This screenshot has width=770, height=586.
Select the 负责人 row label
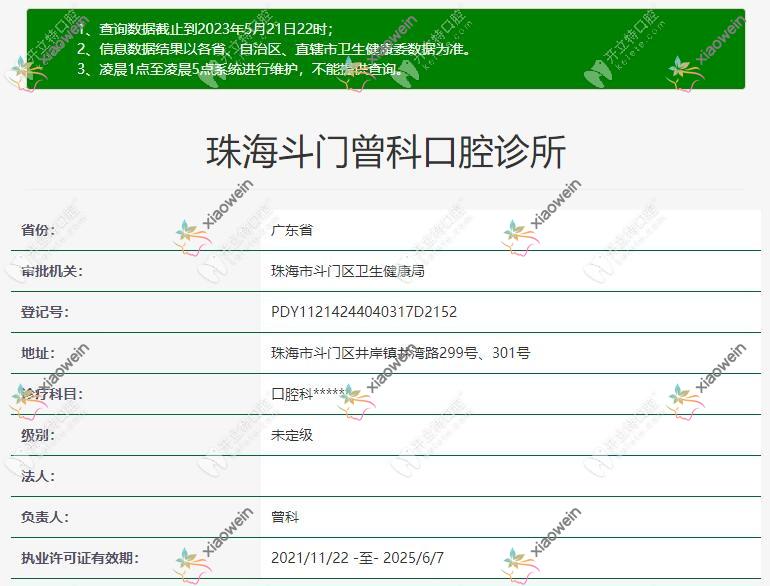[45, 517]
